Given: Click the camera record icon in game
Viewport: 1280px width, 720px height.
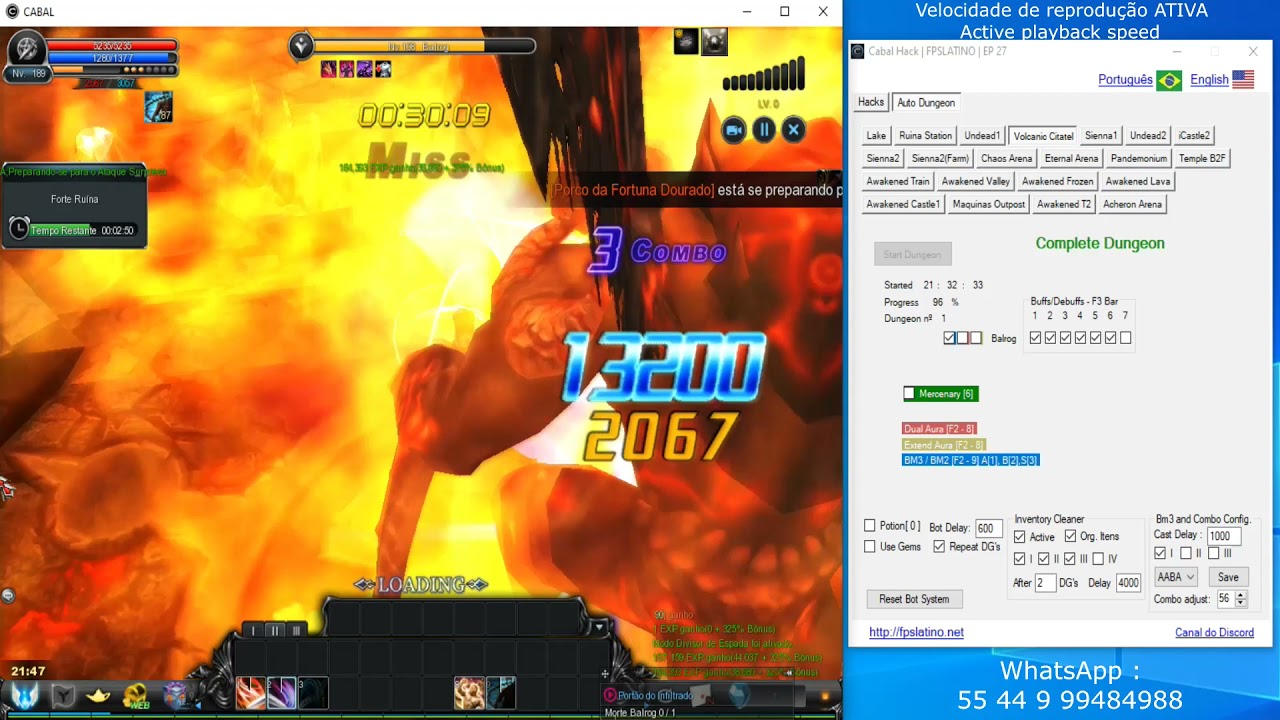Looking at the screenshot, I should [x=734, y=130].
